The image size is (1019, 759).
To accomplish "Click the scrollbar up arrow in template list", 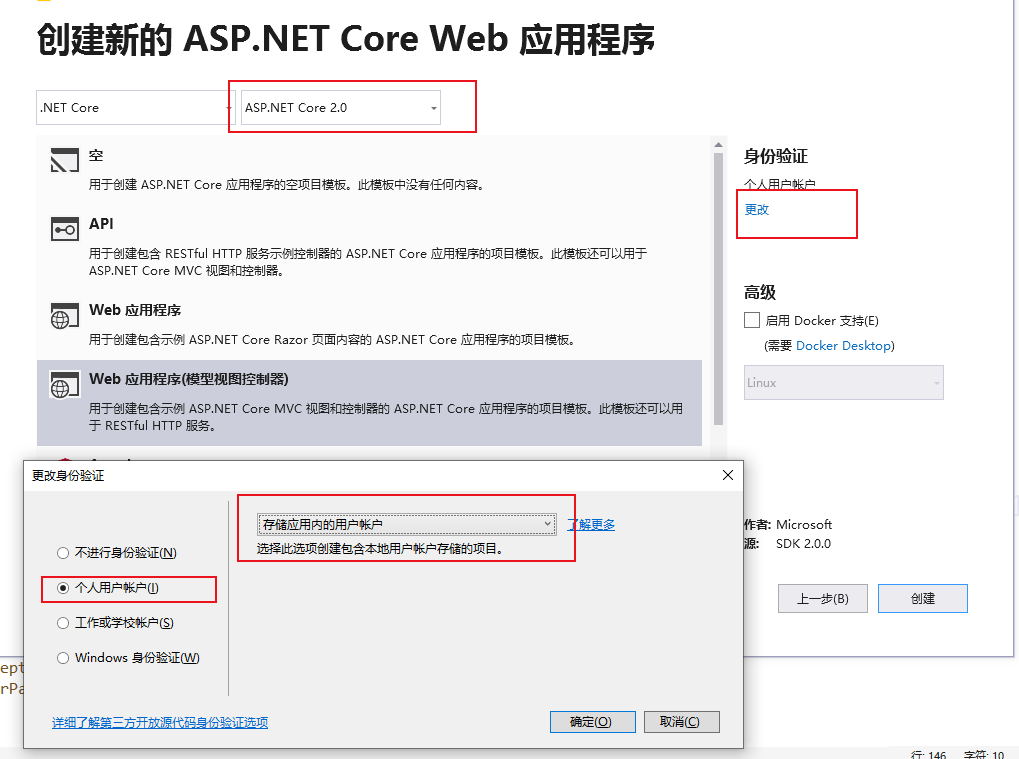I will pos(718,145).
